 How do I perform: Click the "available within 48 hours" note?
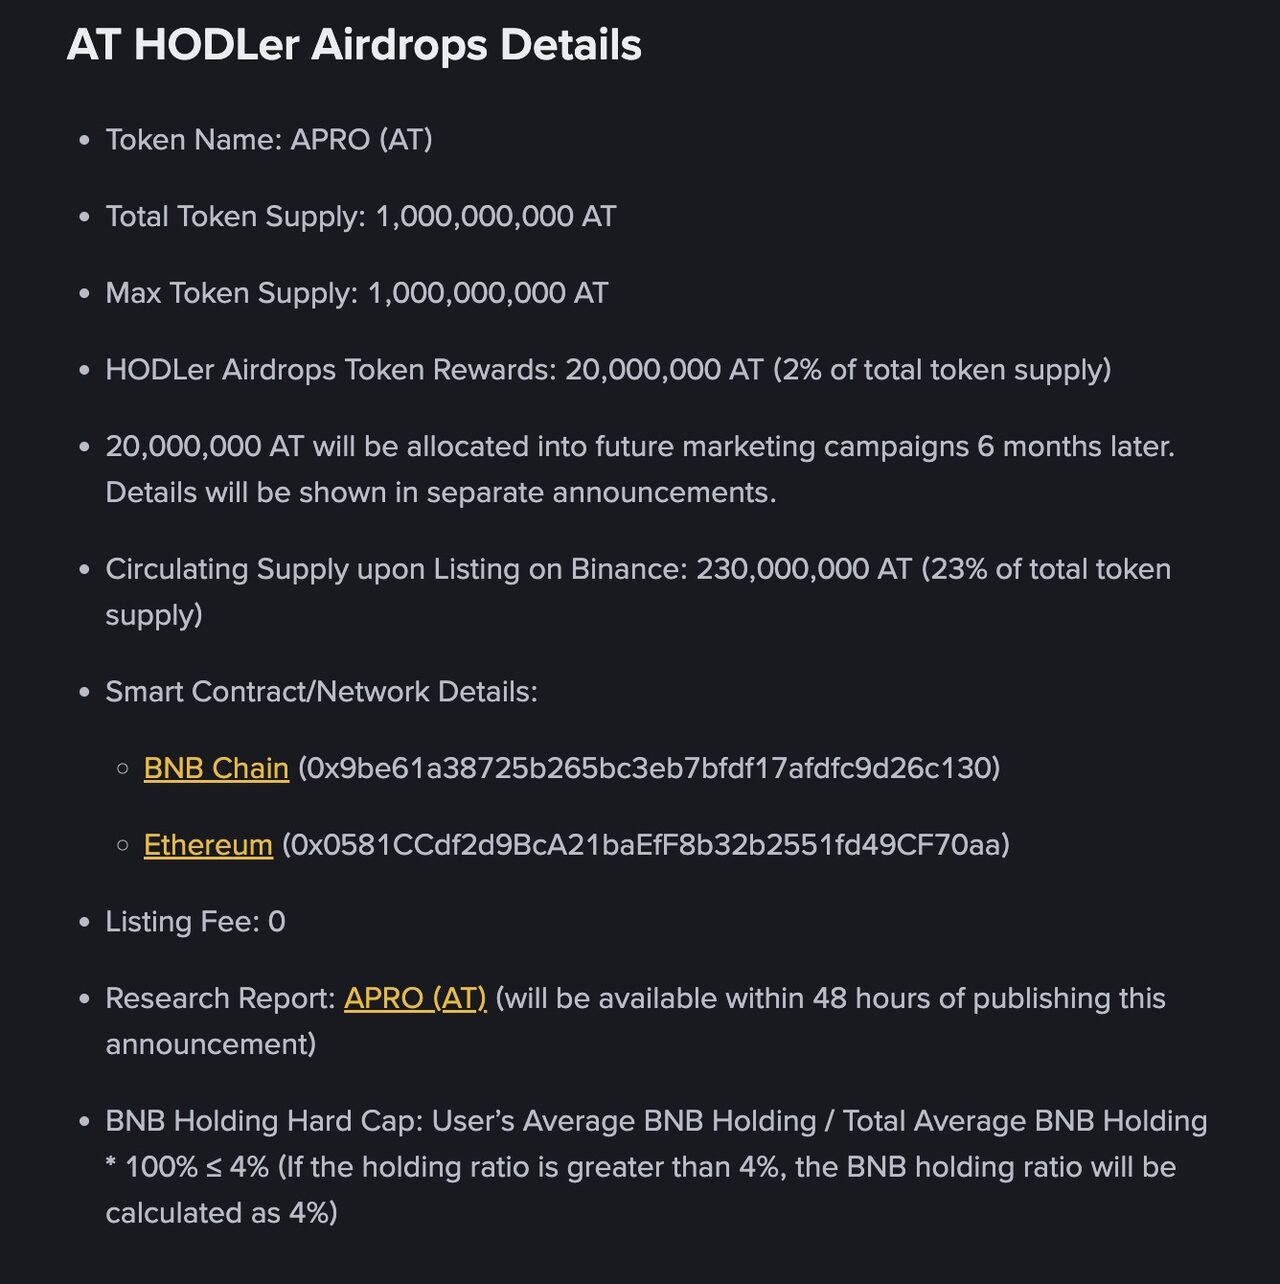click(x=830, y=998)
